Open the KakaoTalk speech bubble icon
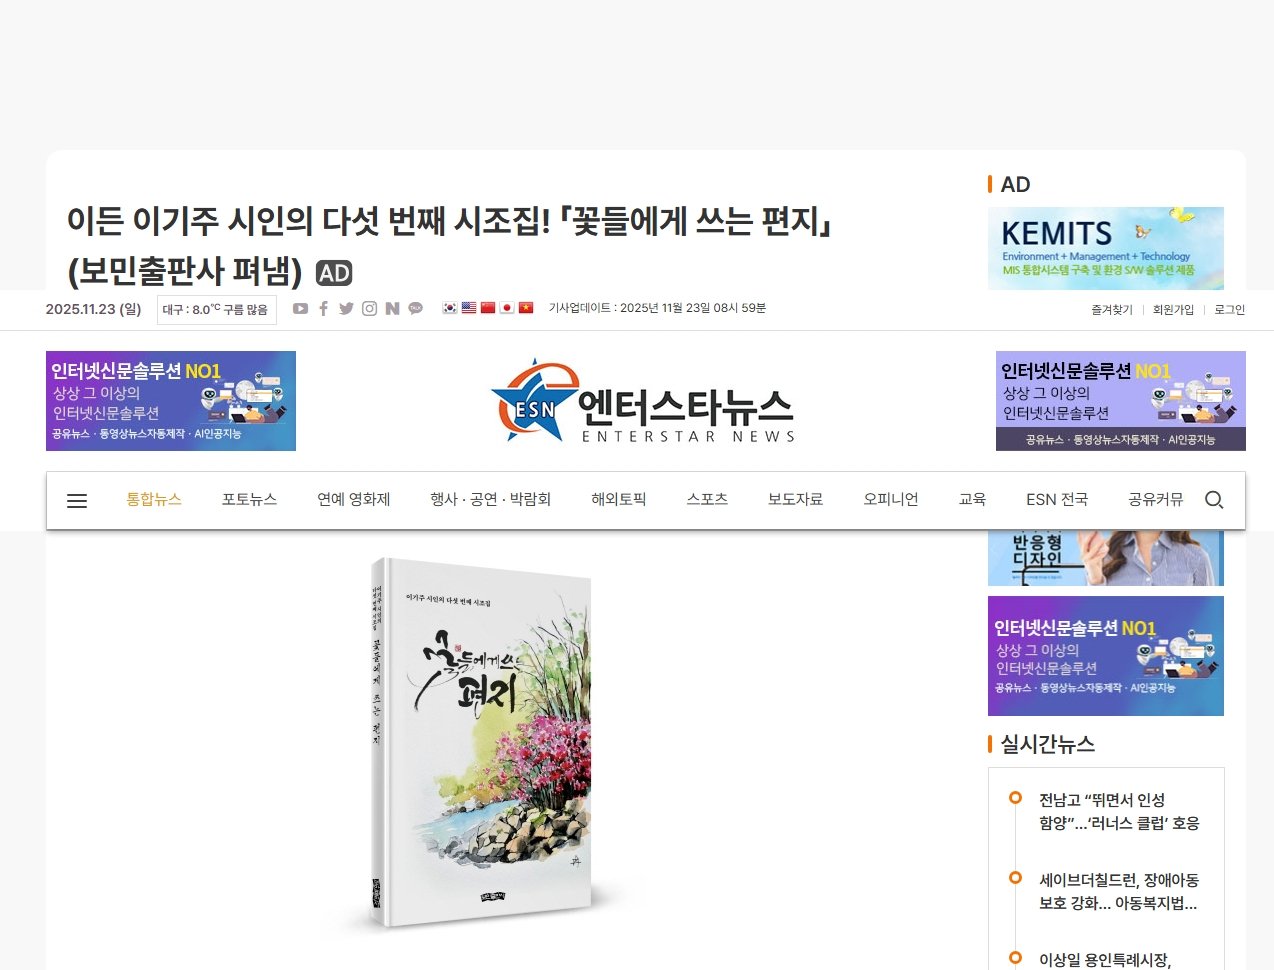This screenshot has height=970, width=1274. click(415, 309)
